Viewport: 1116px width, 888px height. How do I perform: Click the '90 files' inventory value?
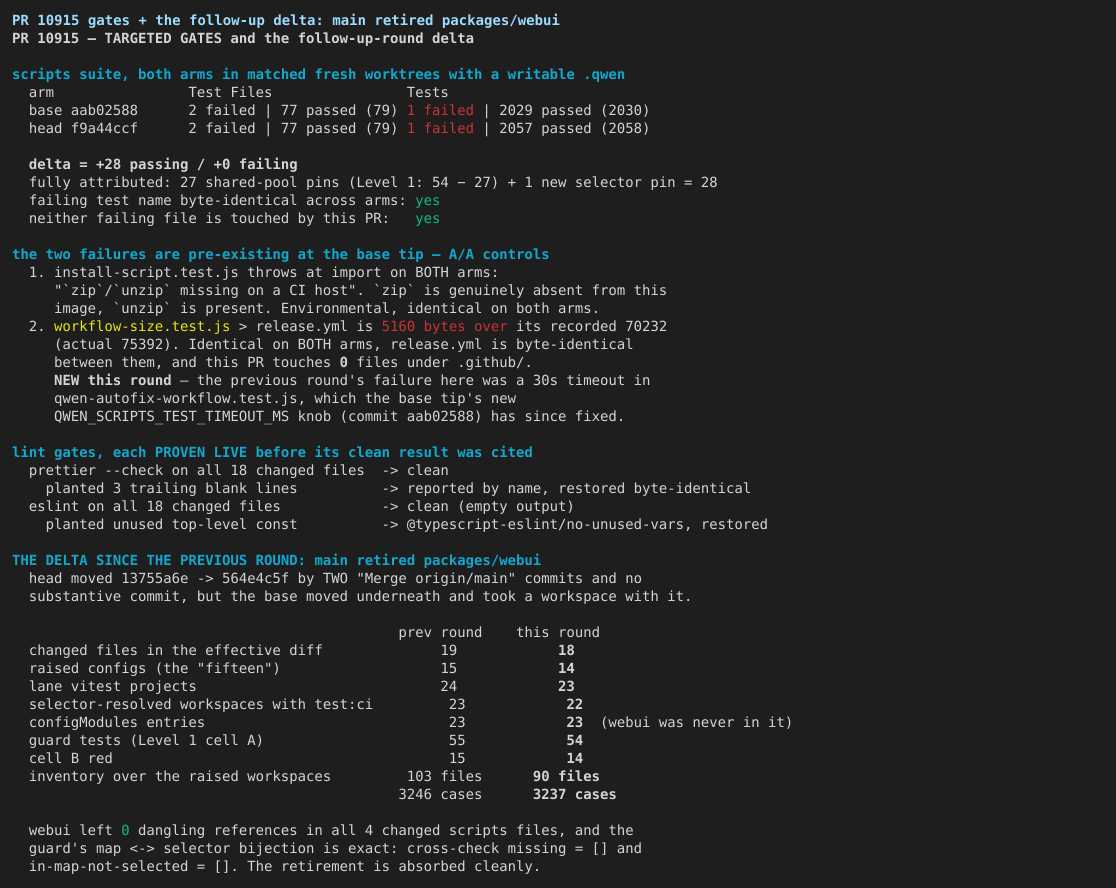(x=566, y=776)
